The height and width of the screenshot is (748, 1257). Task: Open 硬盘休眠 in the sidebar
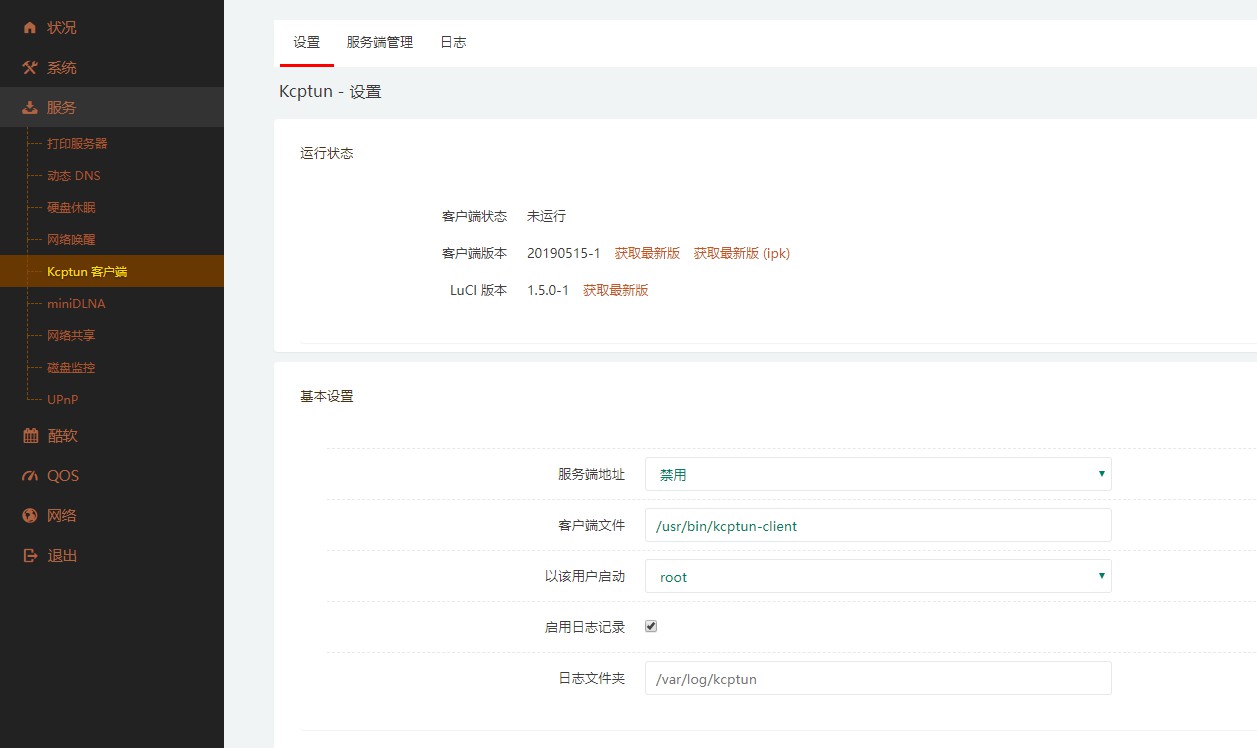click(71, 207)
